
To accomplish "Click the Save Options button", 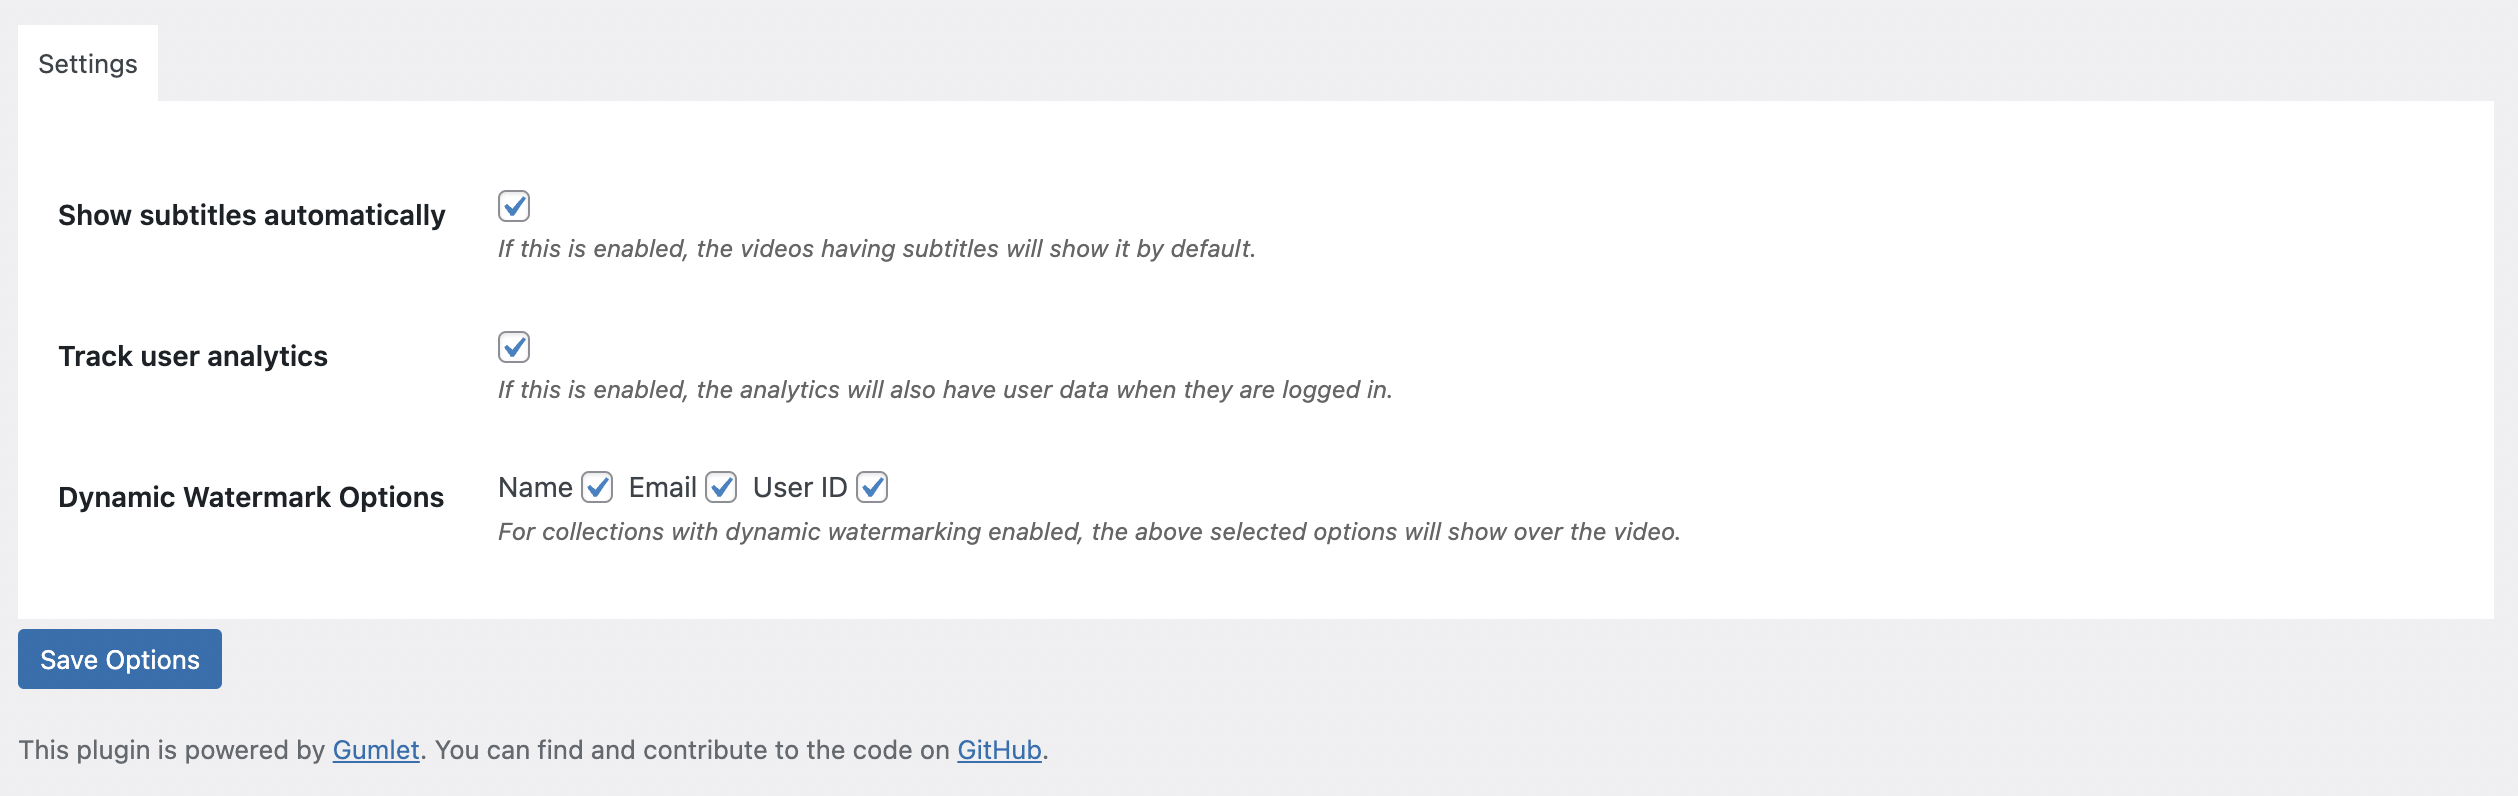I will point(120,659).
